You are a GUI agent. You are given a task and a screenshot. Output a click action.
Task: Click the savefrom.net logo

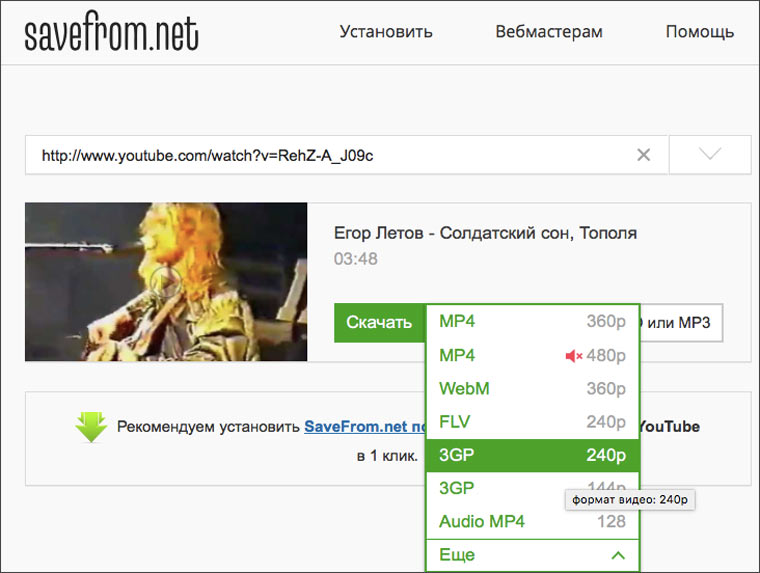pos(111,33)
